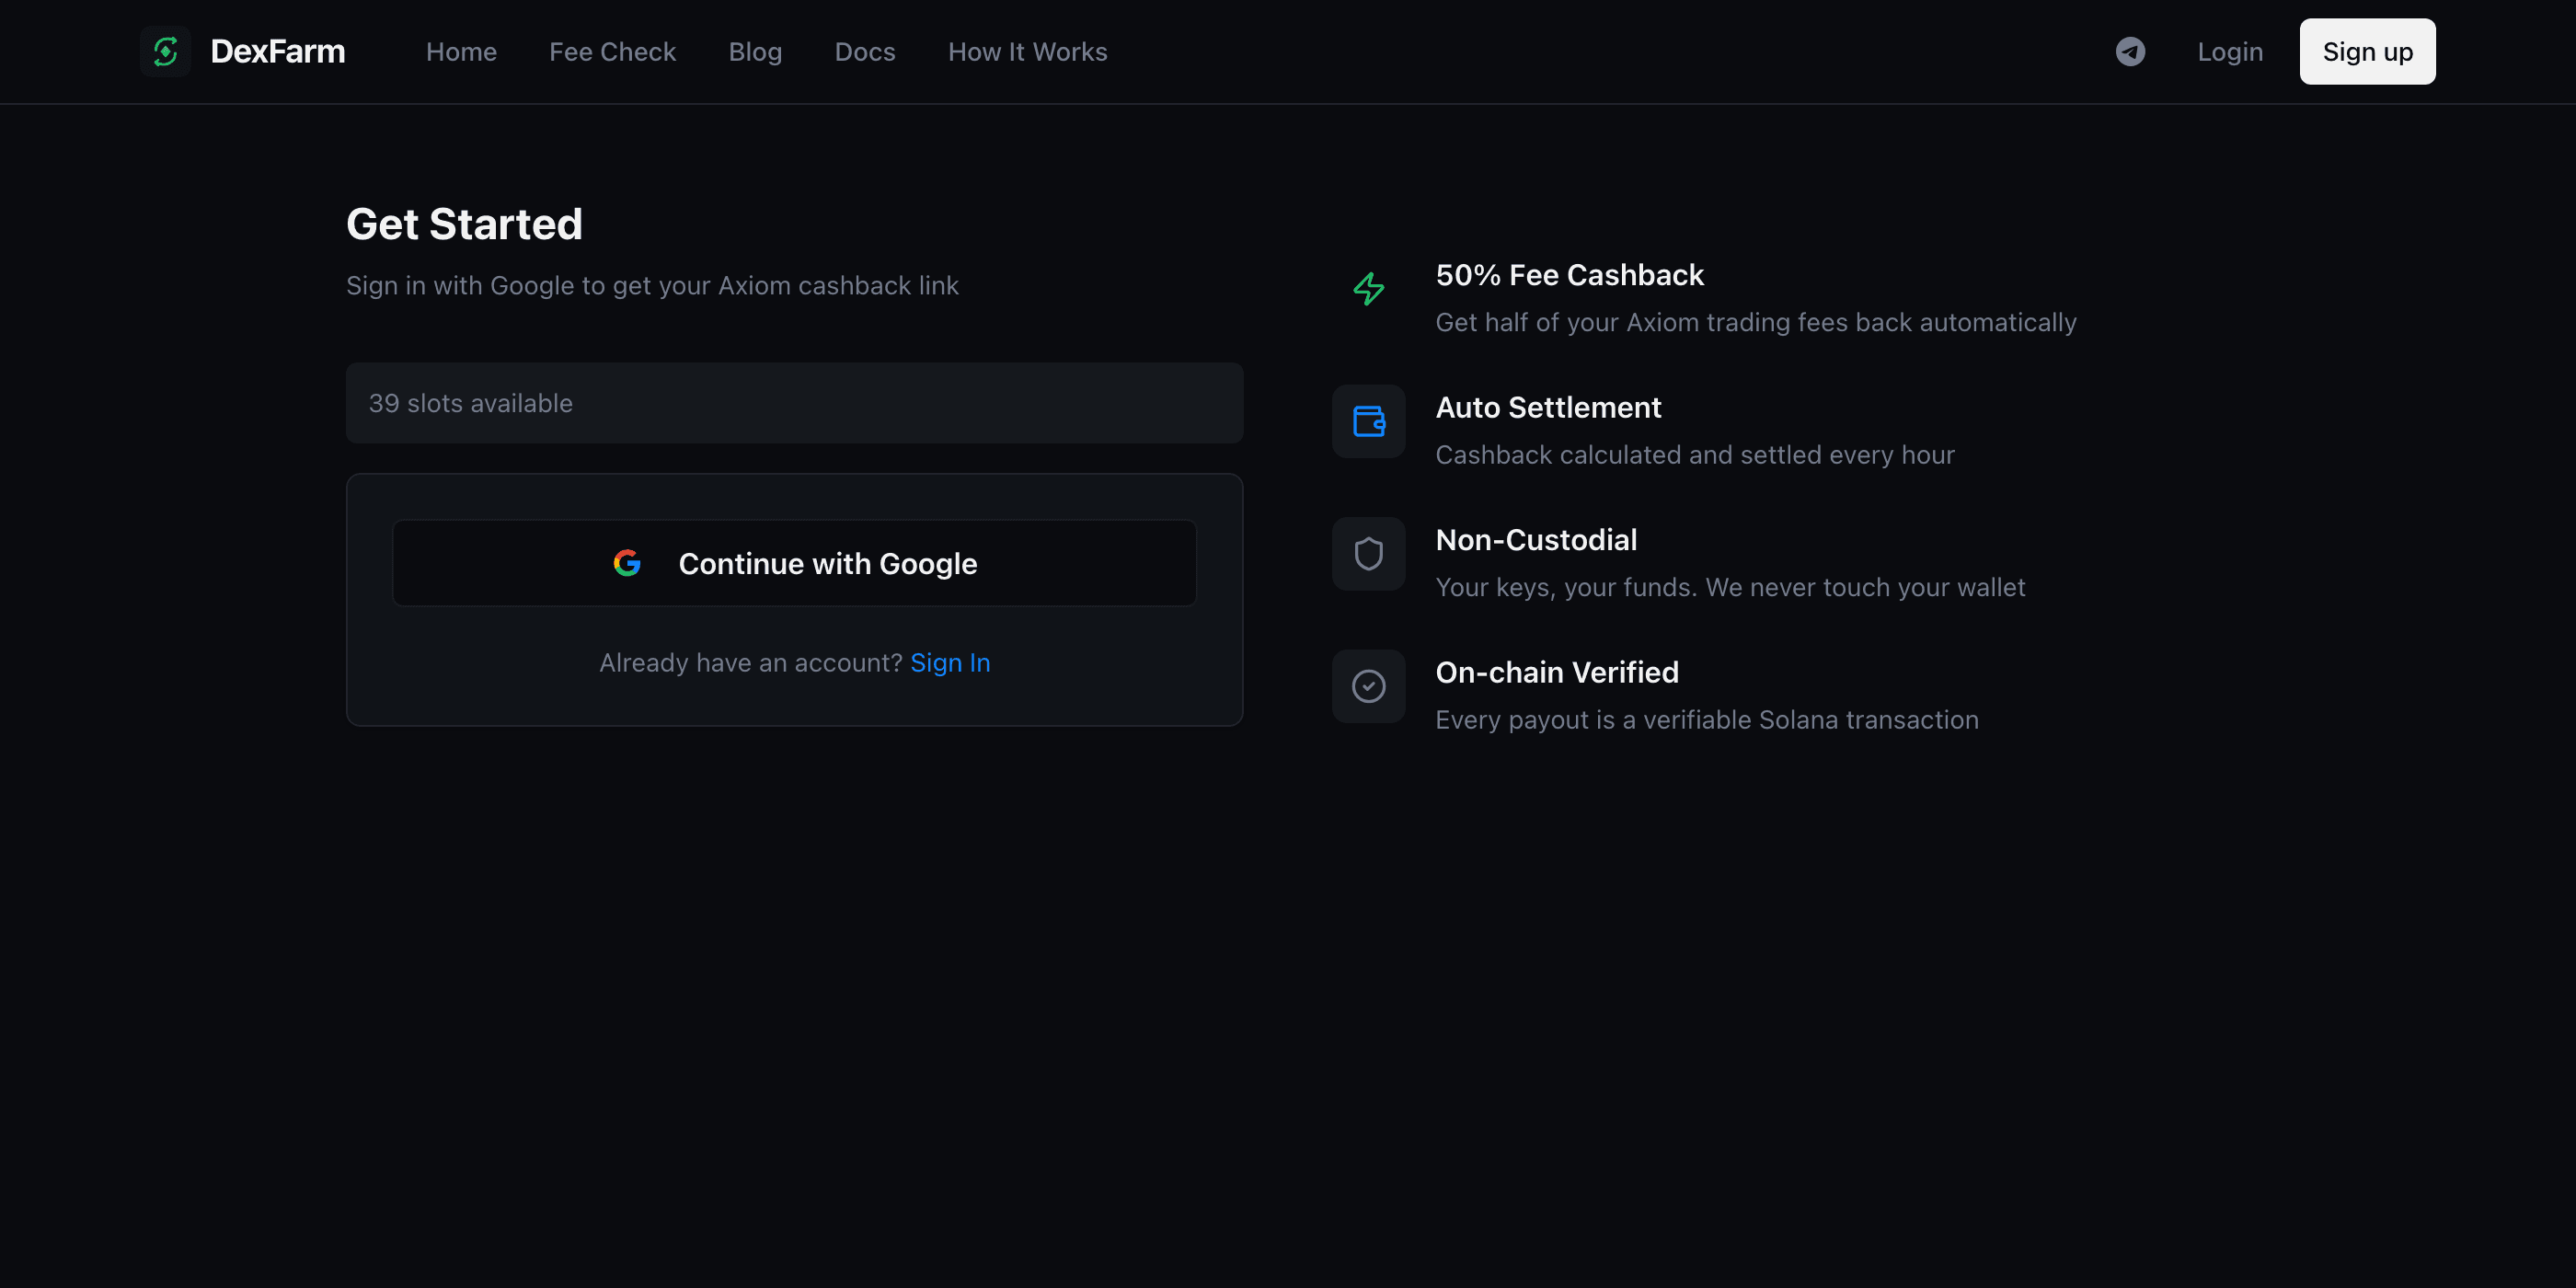
Task: Click the shield Non-Custodial icon
Action: coord(1368,554)
